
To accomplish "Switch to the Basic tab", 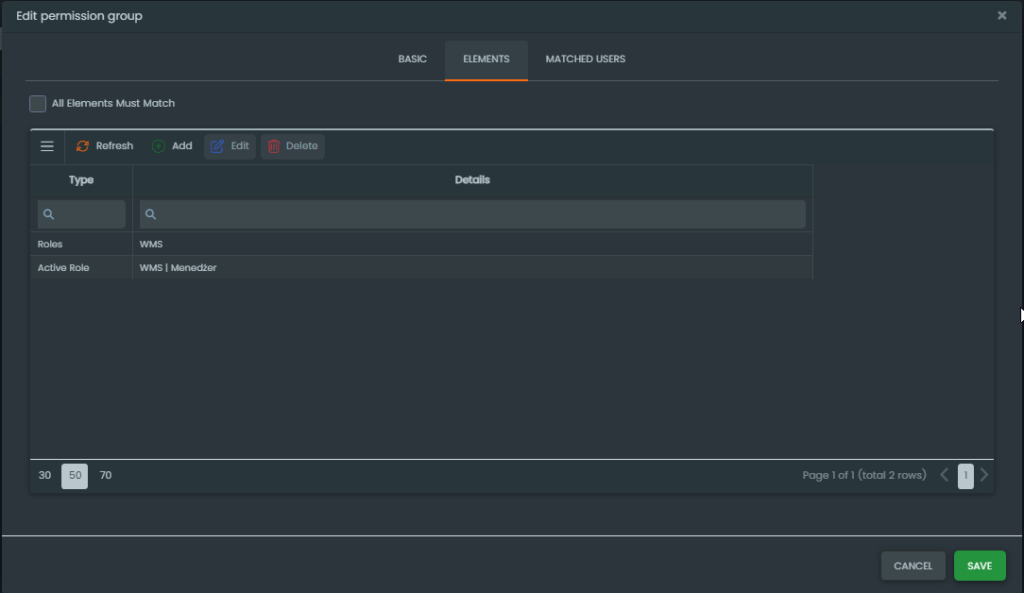I will 412,59.
